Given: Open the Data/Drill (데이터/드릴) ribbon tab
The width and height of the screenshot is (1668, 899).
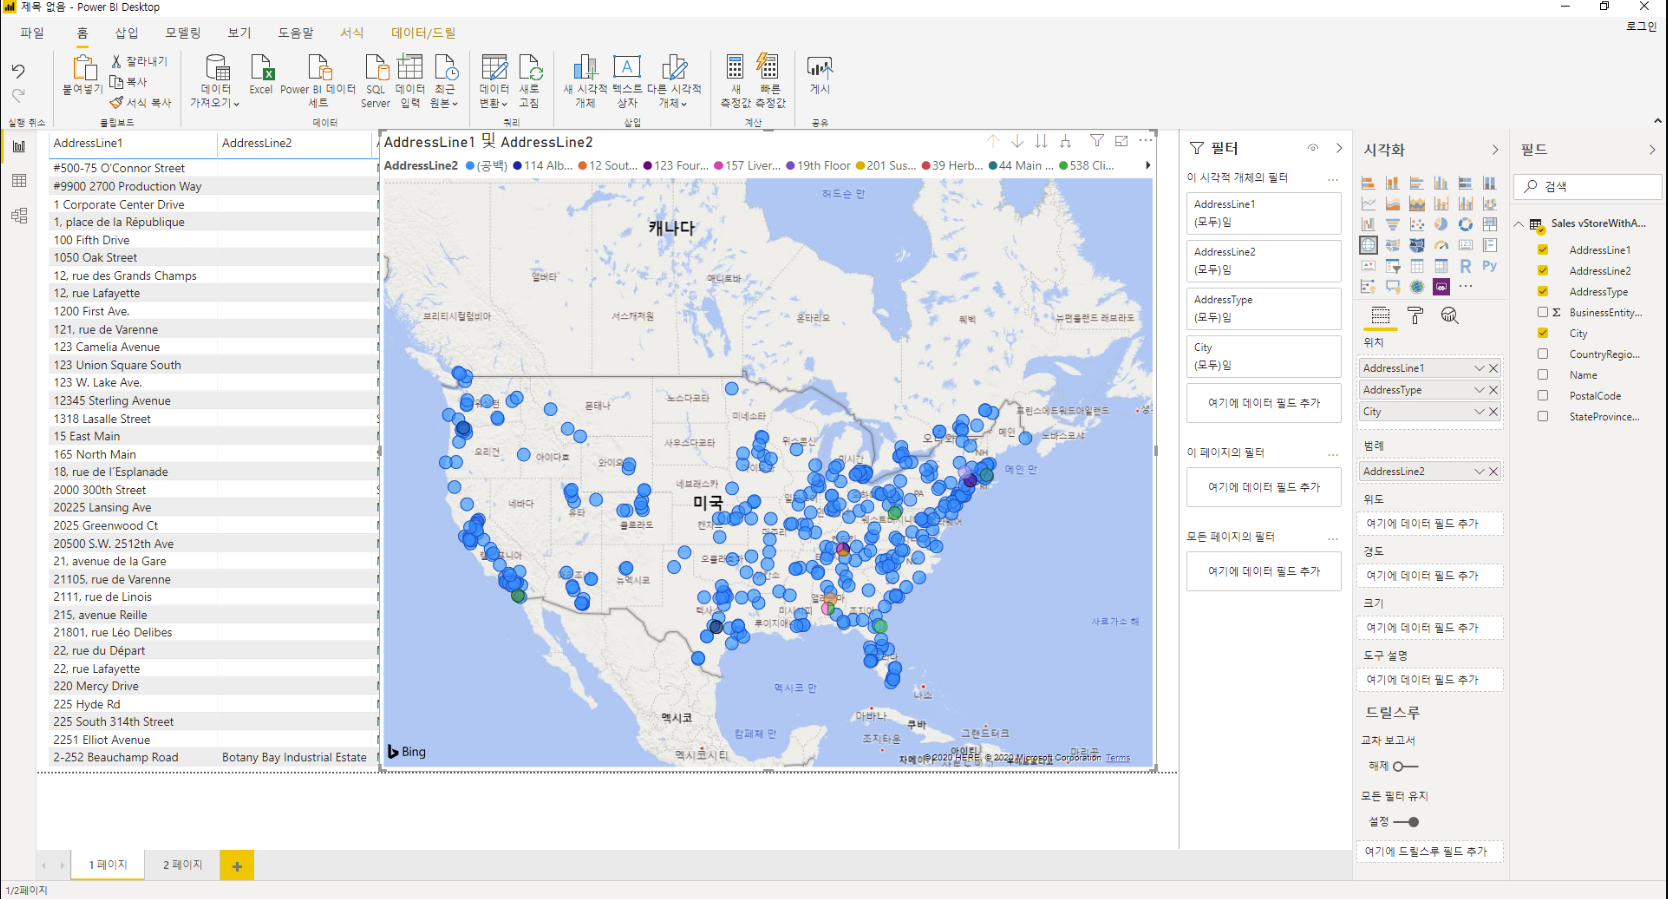Looking at the screenshot, I should tap(423, 33).
